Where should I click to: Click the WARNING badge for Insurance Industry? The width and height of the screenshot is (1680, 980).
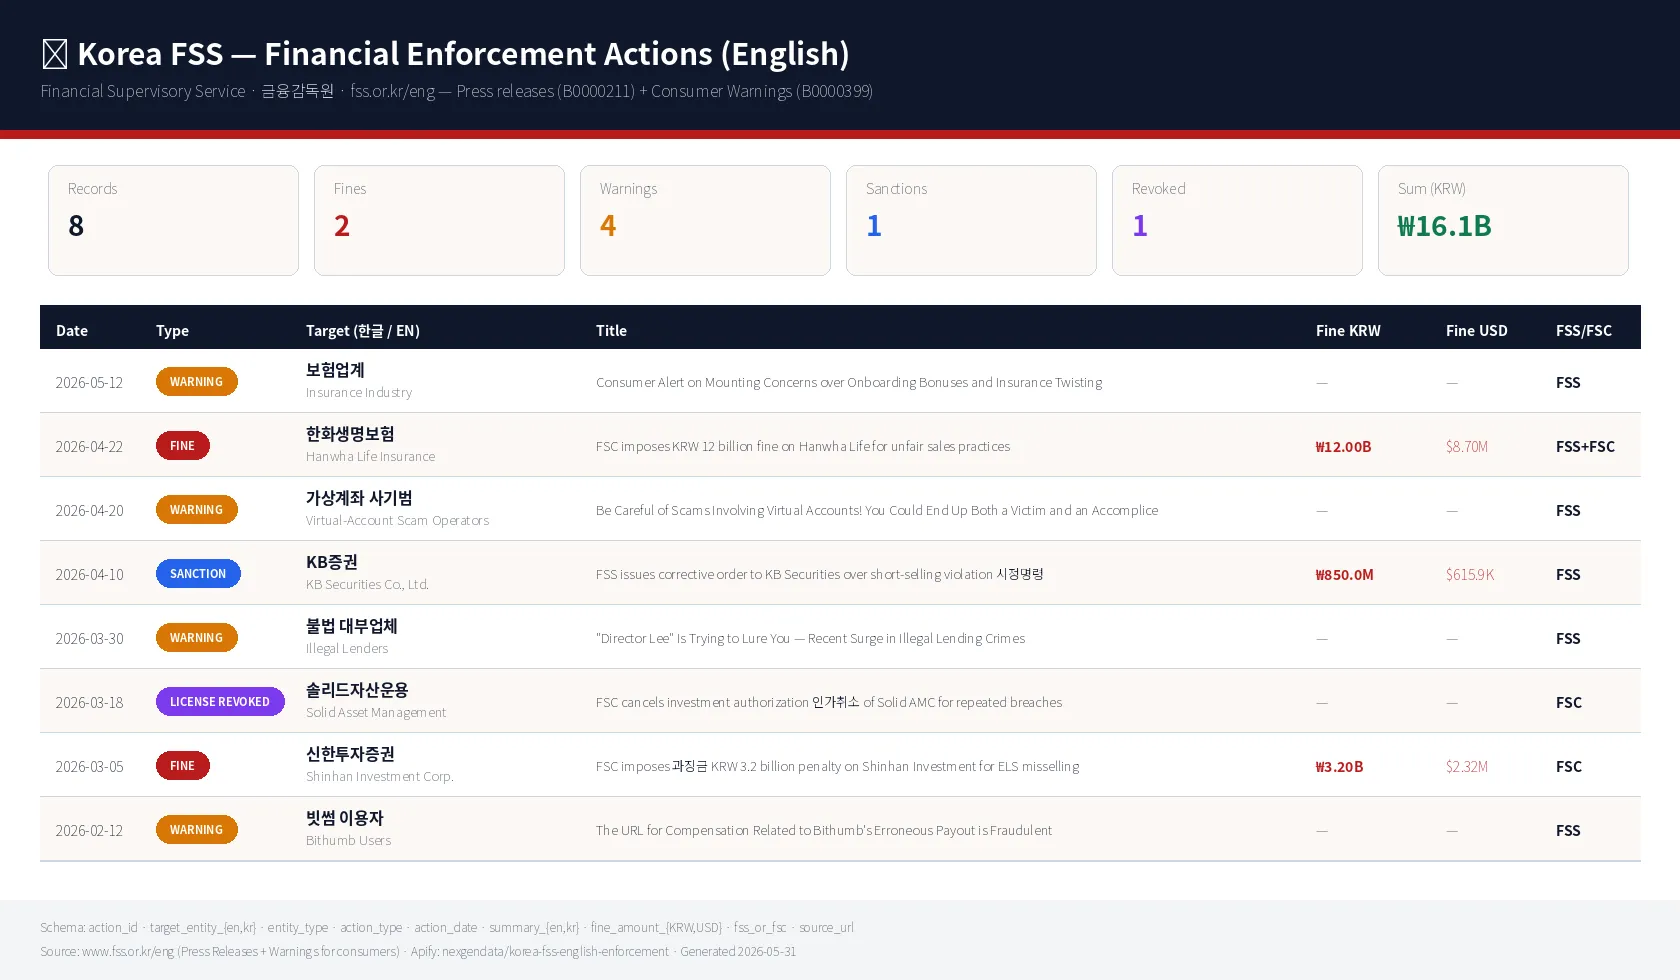197,382
